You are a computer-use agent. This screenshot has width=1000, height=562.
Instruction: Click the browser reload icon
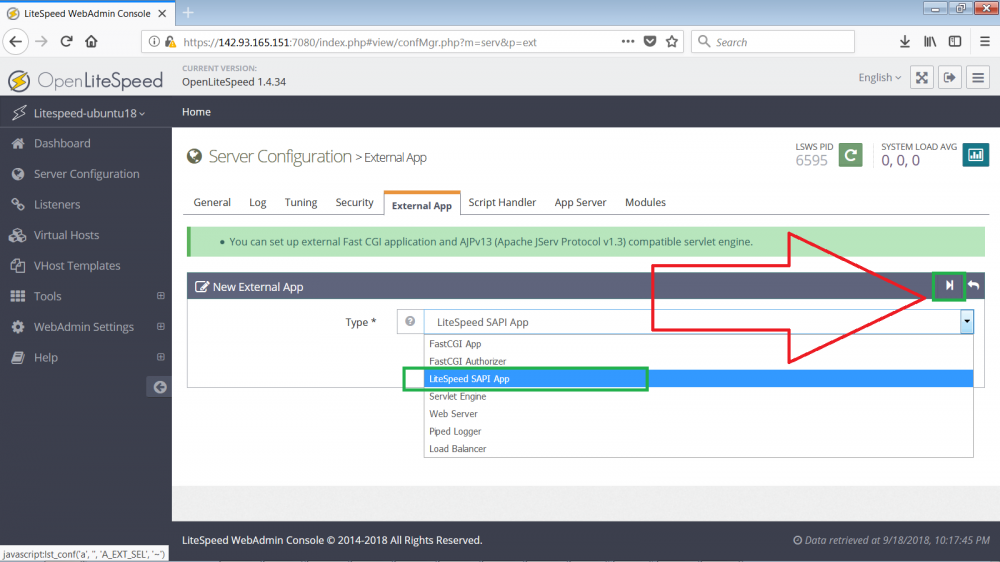(66, 41)
